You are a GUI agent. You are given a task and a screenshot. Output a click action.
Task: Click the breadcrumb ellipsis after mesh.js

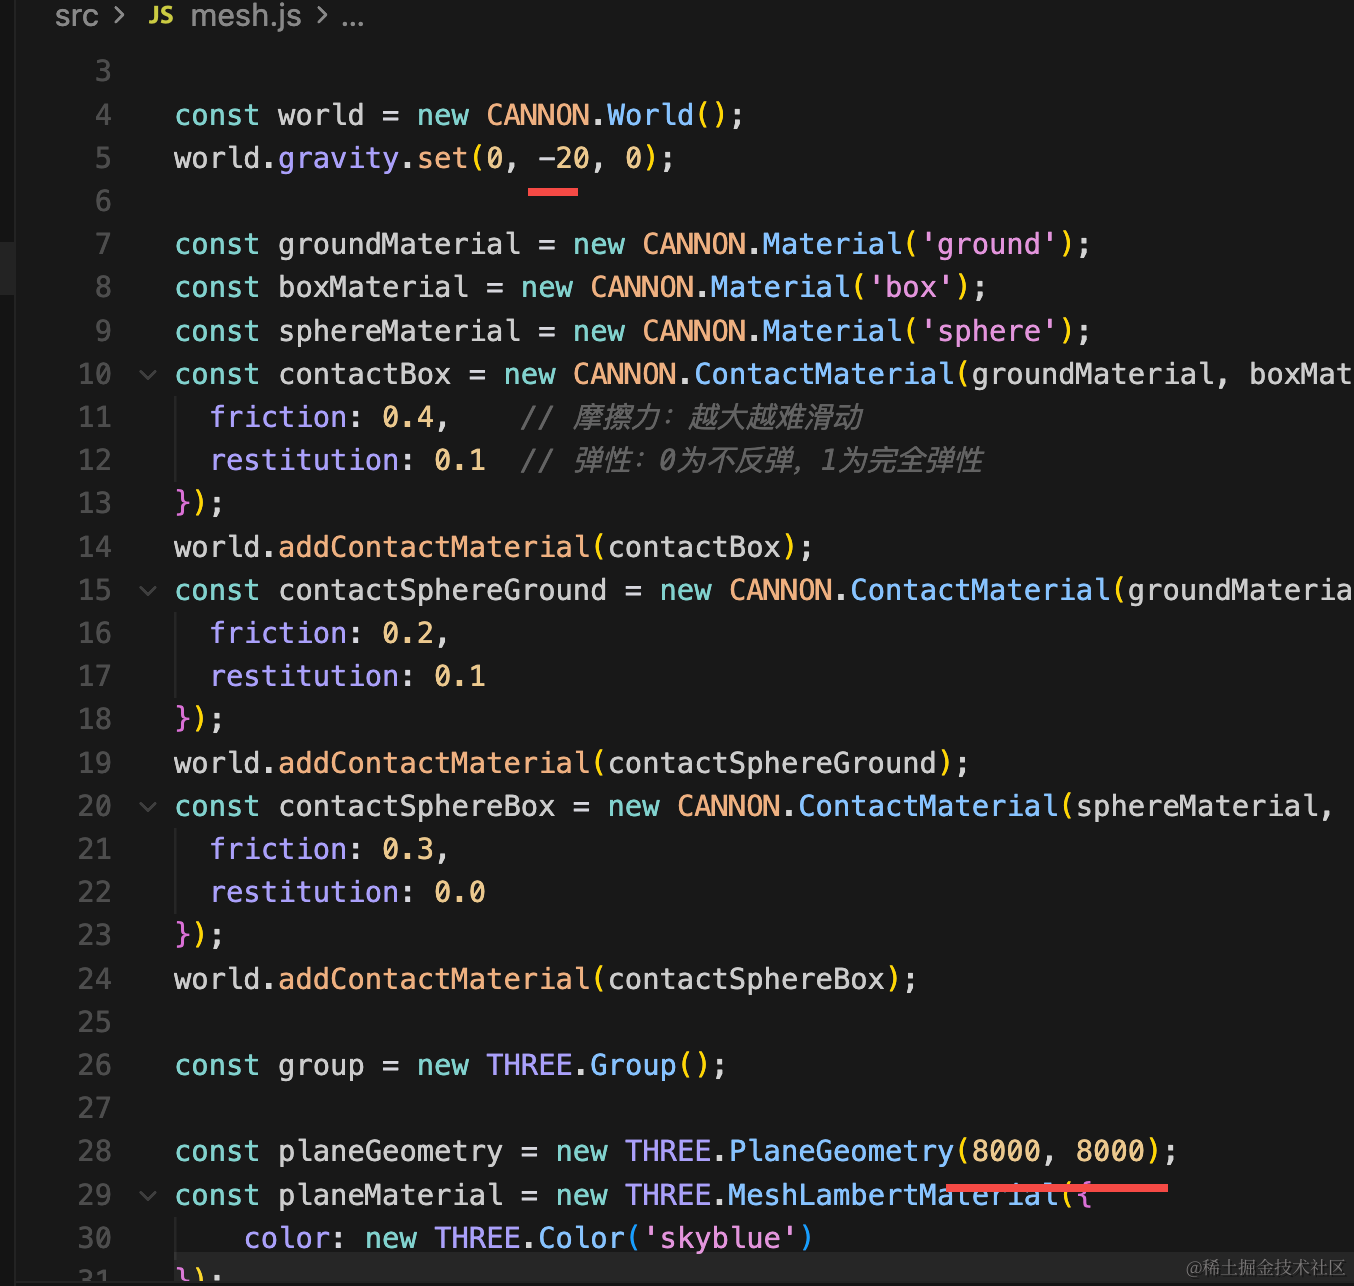[352, 18]
